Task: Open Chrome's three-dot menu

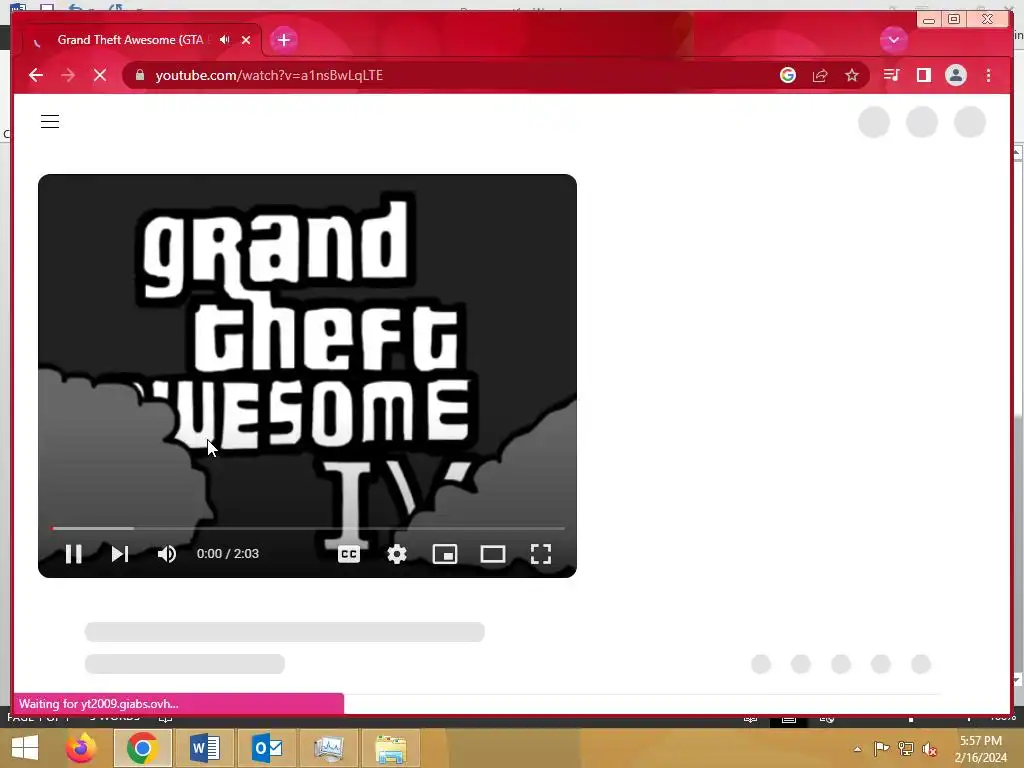Action: click(x=989, y=75)
